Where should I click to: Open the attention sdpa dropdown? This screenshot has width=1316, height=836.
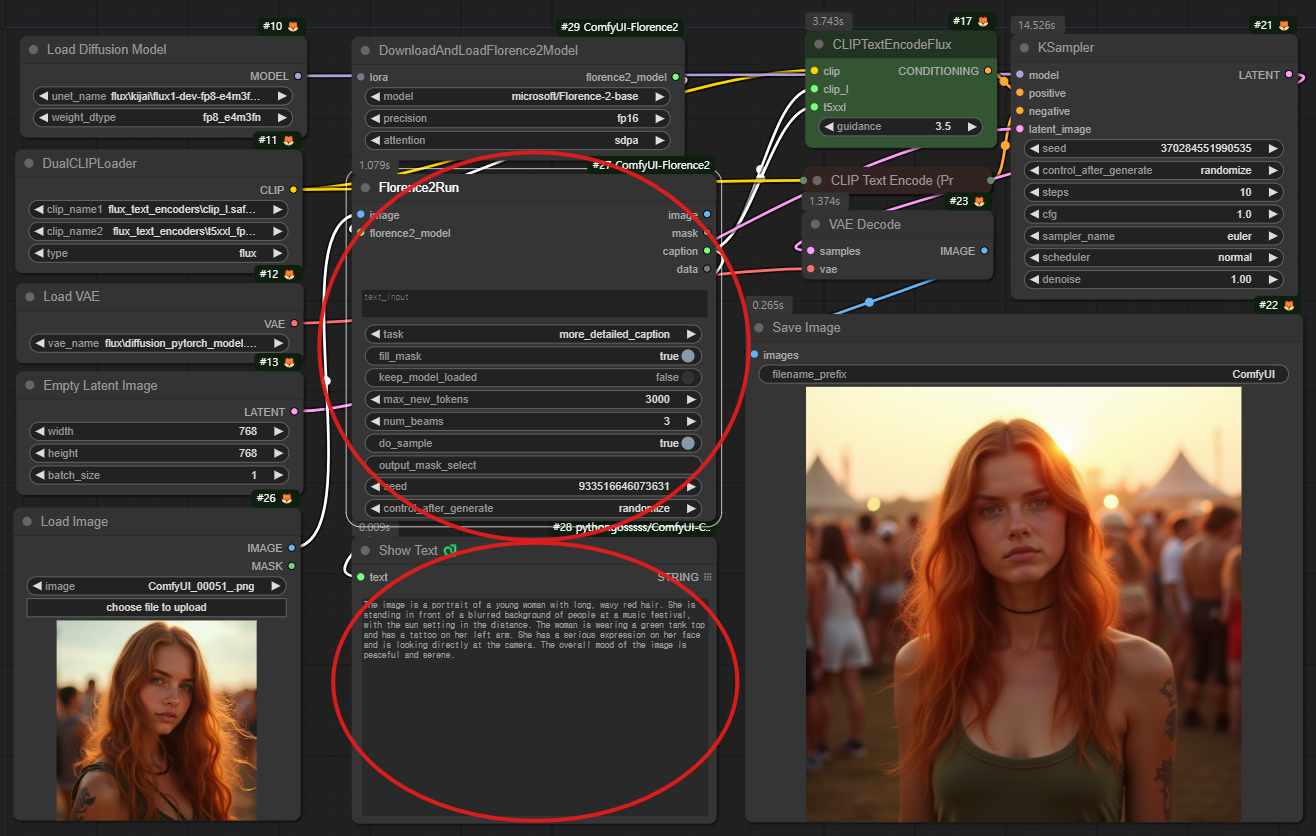518,140
